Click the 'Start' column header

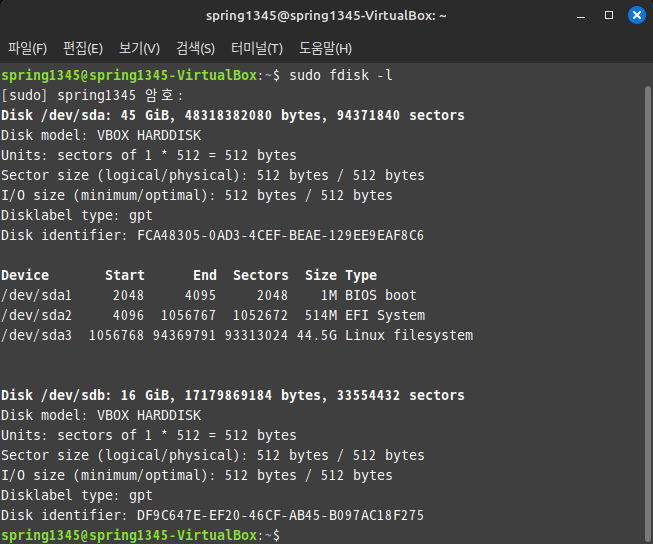[x=125, y=275]
